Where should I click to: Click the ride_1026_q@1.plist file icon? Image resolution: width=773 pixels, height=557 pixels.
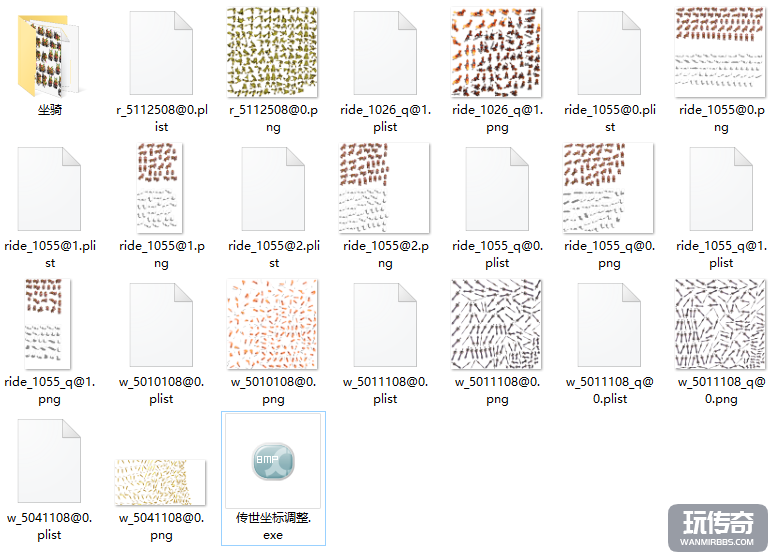pos(385,53)
